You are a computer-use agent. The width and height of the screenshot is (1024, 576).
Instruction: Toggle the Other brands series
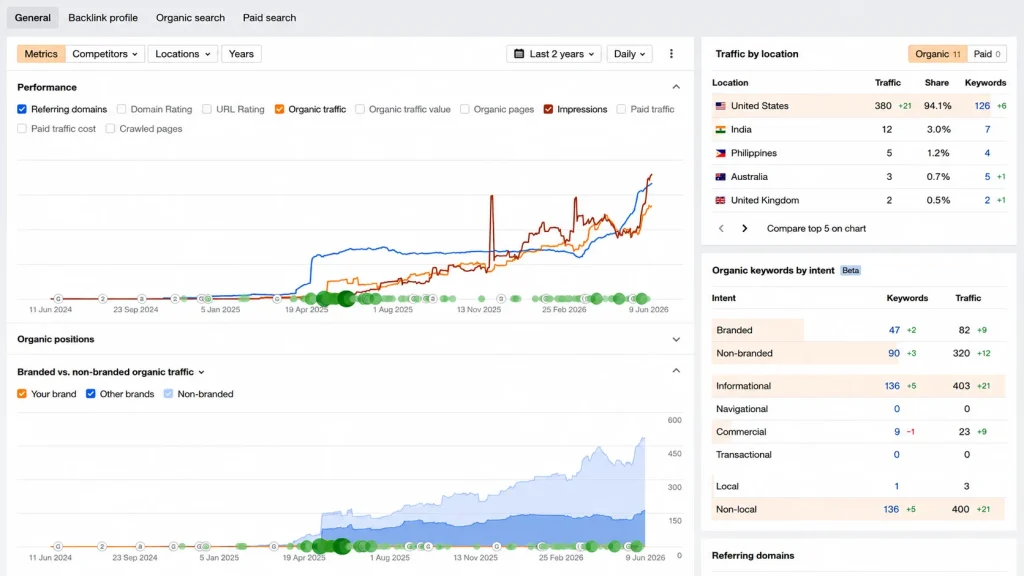coord(91,394)
